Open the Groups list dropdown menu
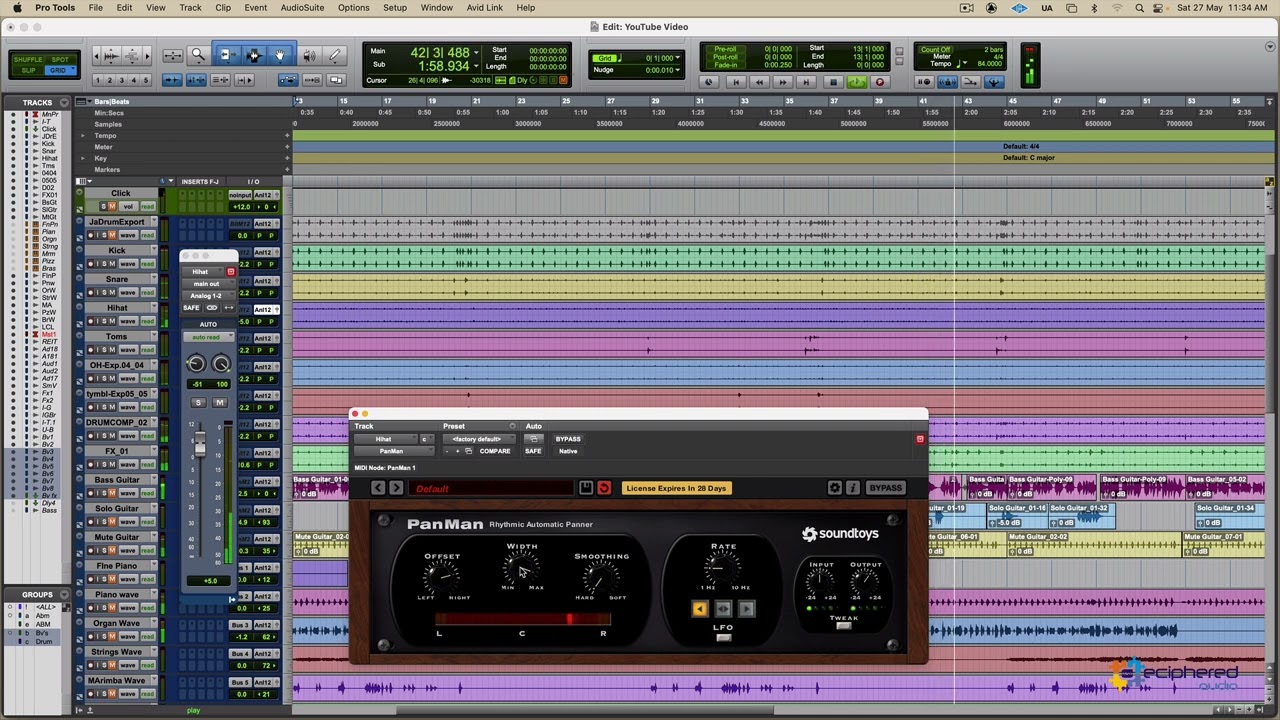 (x=65, y=594)
